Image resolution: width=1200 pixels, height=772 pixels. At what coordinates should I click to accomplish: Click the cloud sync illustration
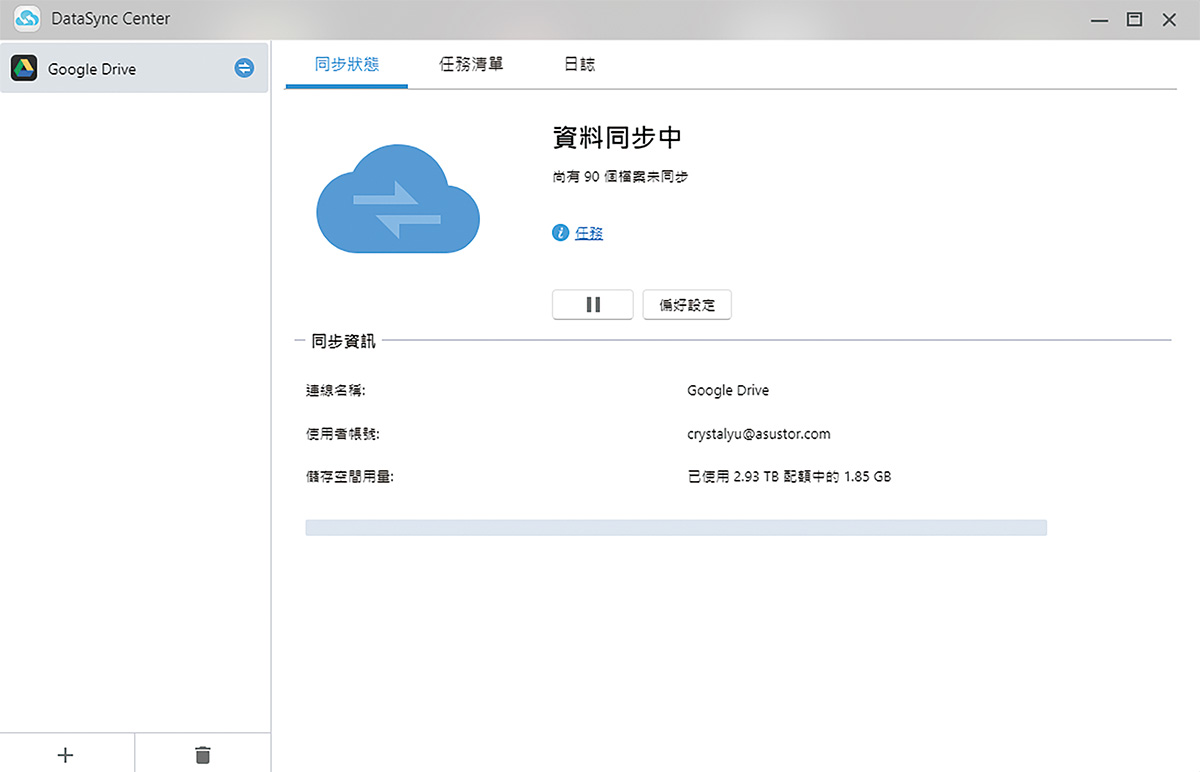[x=397, y=197]
